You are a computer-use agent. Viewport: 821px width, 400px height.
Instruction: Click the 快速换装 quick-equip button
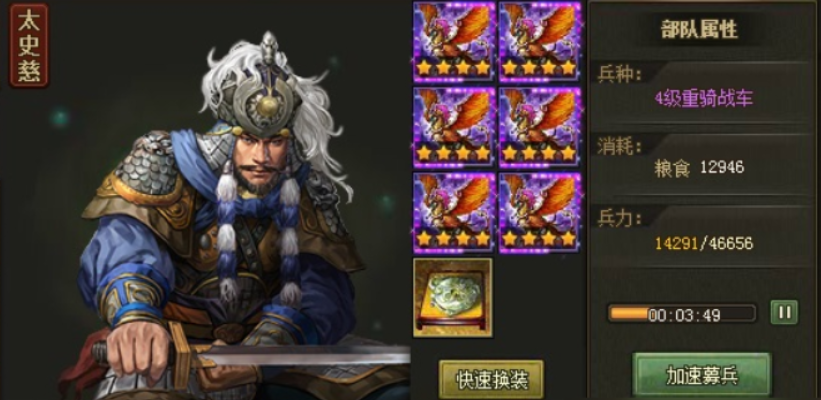491,378
